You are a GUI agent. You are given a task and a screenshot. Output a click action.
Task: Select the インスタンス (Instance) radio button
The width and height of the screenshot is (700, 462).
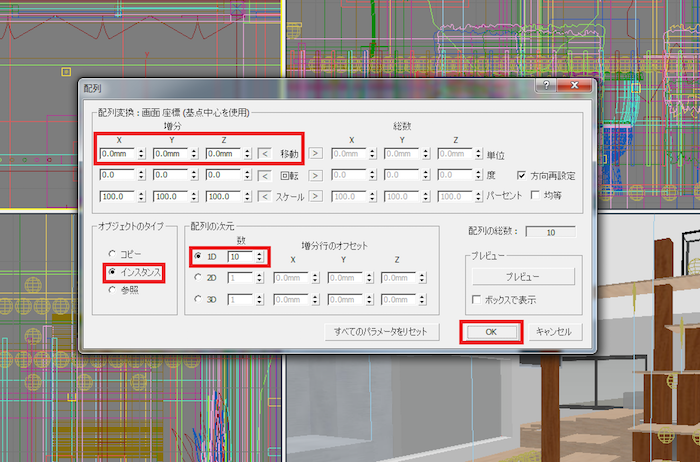(112, 272)
